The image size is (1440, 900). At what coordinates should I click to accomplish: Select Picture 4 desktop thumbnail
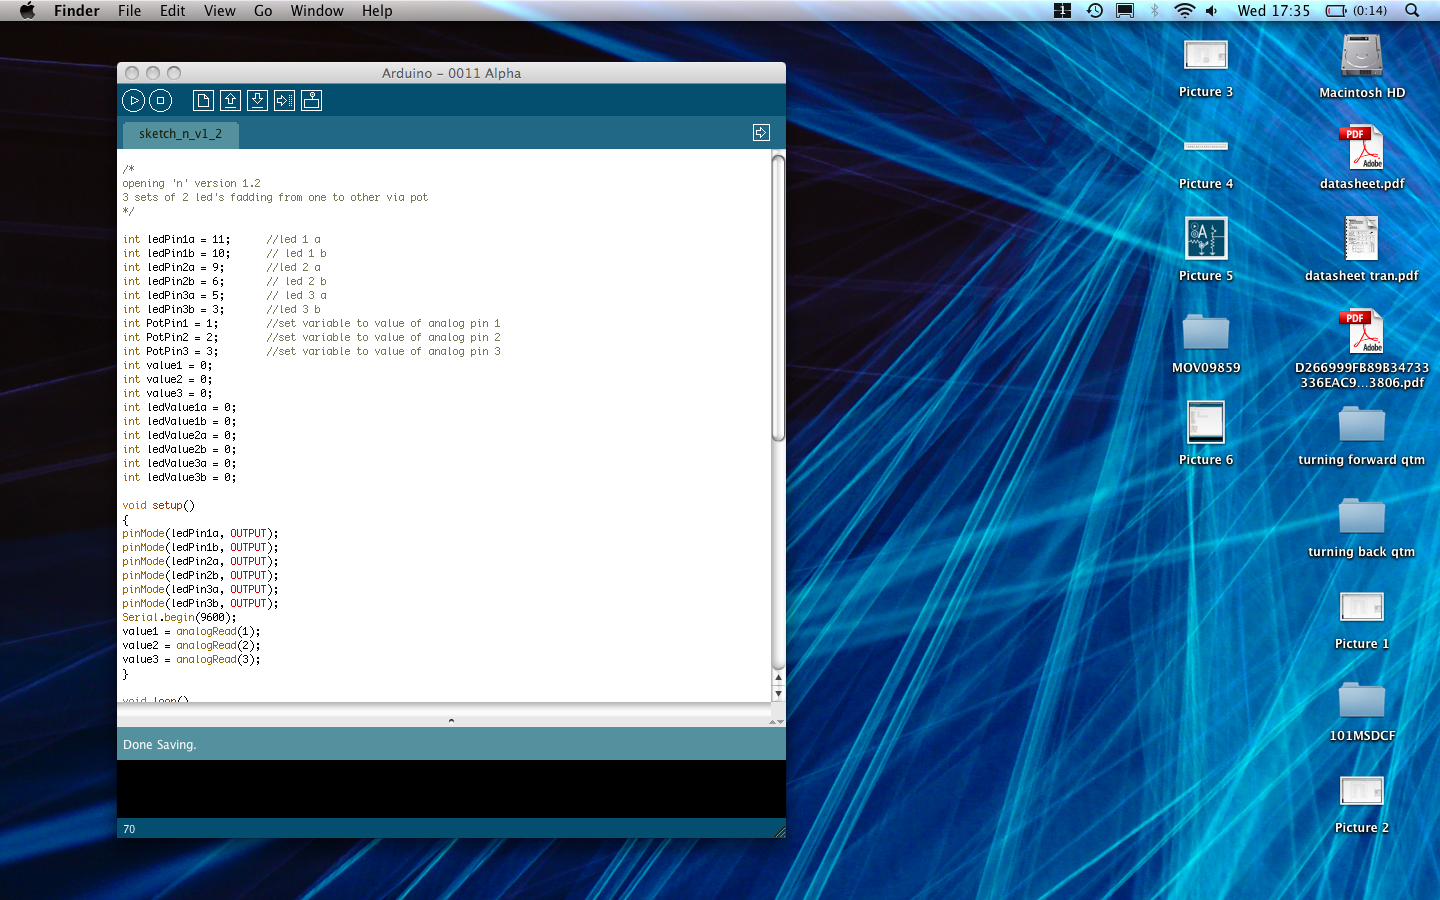tap(1206, 147)
